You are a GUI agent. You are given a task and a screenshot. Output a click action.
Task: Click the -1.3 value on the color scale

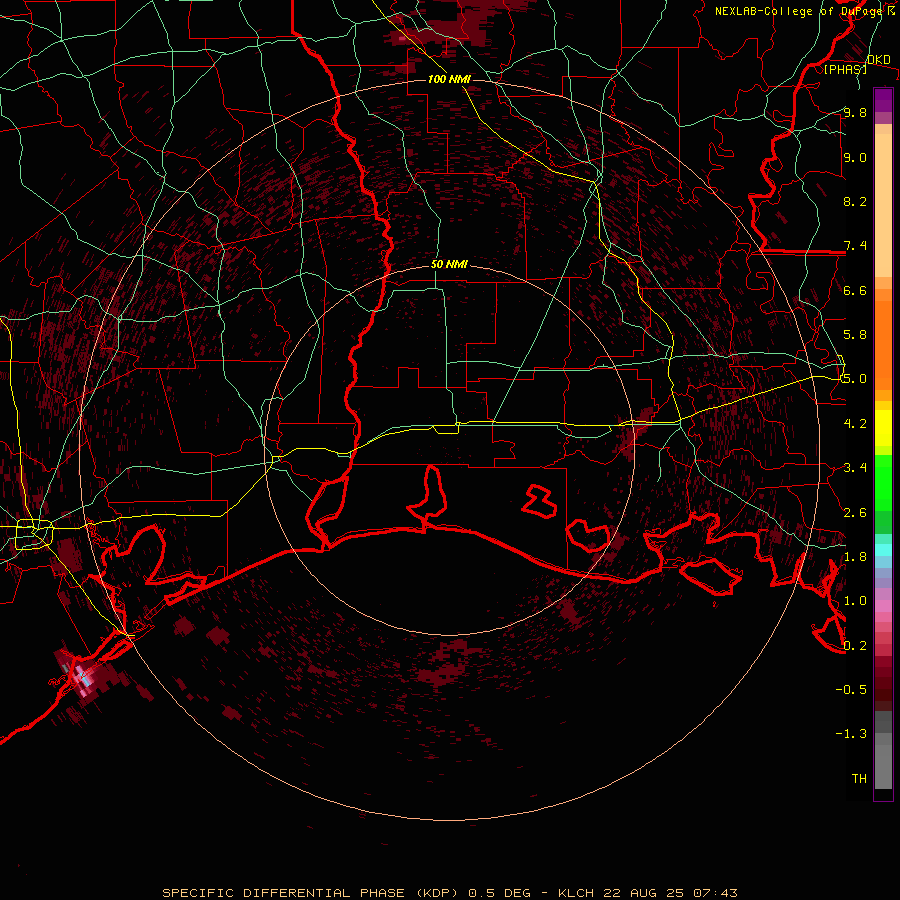(x=851, y=734)
